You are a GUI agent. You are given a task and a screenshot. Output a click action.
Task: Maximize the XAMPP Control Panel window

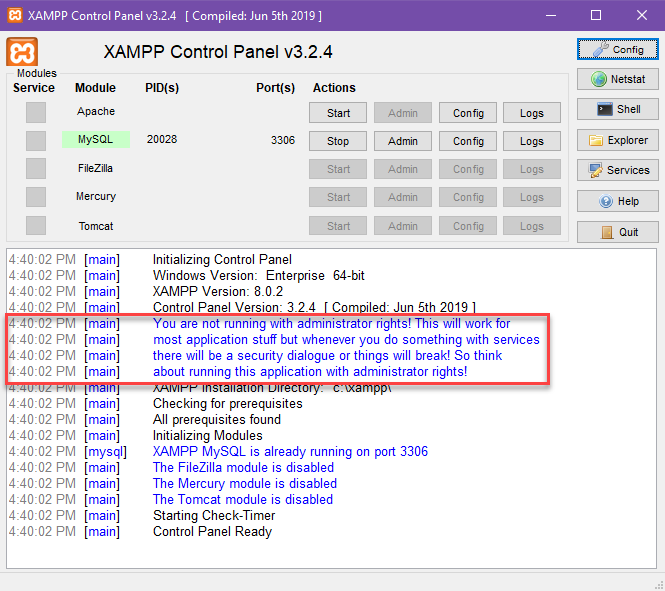(596, 15)
